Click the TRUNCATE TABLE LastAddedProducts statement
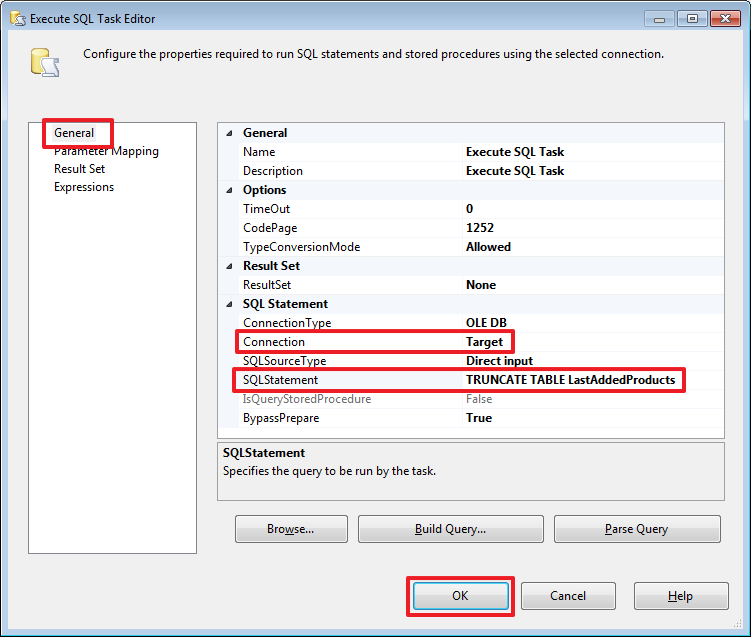 pyautogui.click(x=570, y=380)
